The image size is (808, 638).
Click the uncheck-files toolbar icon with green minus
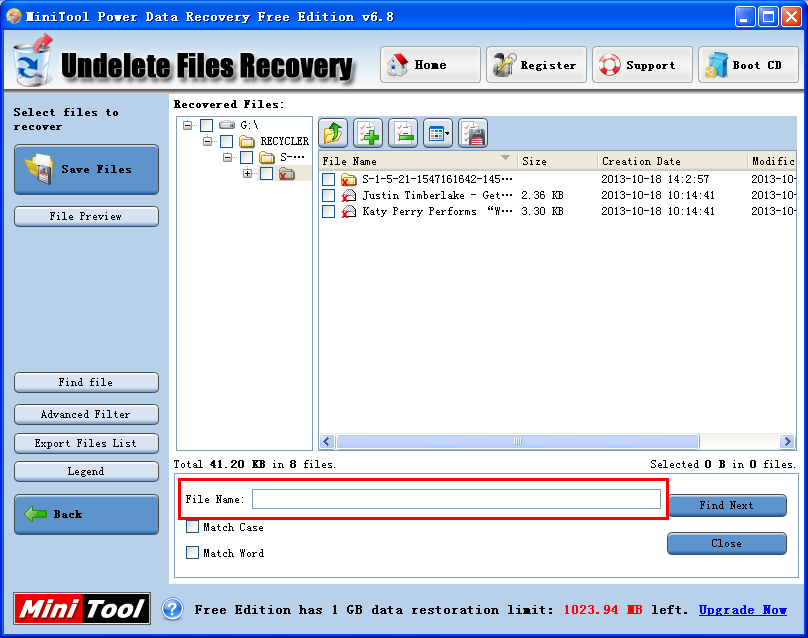tap(403, 133)
